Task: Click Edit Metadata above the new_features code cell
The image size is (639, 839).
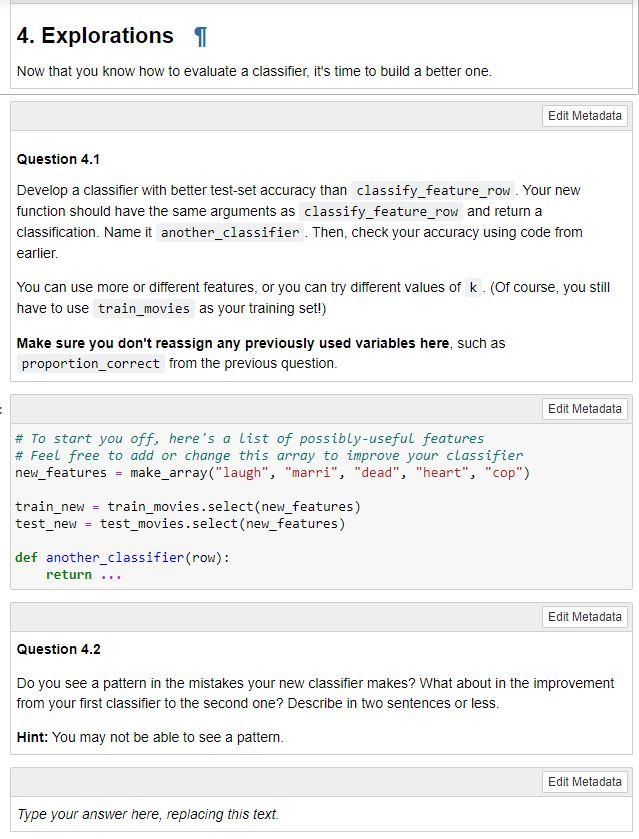Action: coord(584,409)
